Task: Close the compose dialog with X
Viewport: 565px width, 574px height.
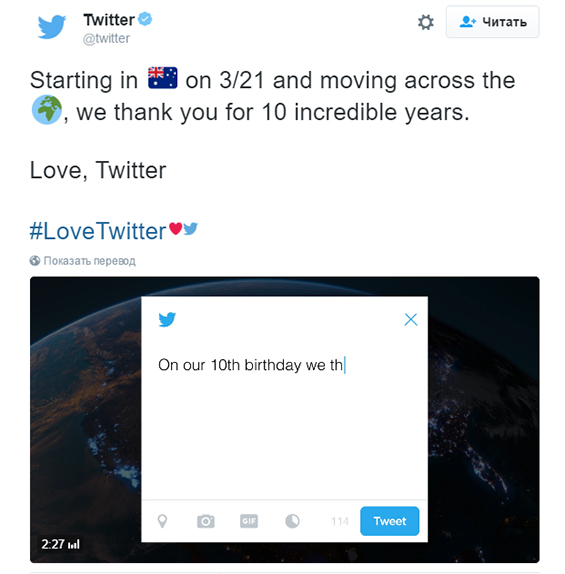Action: pos(411,320)
